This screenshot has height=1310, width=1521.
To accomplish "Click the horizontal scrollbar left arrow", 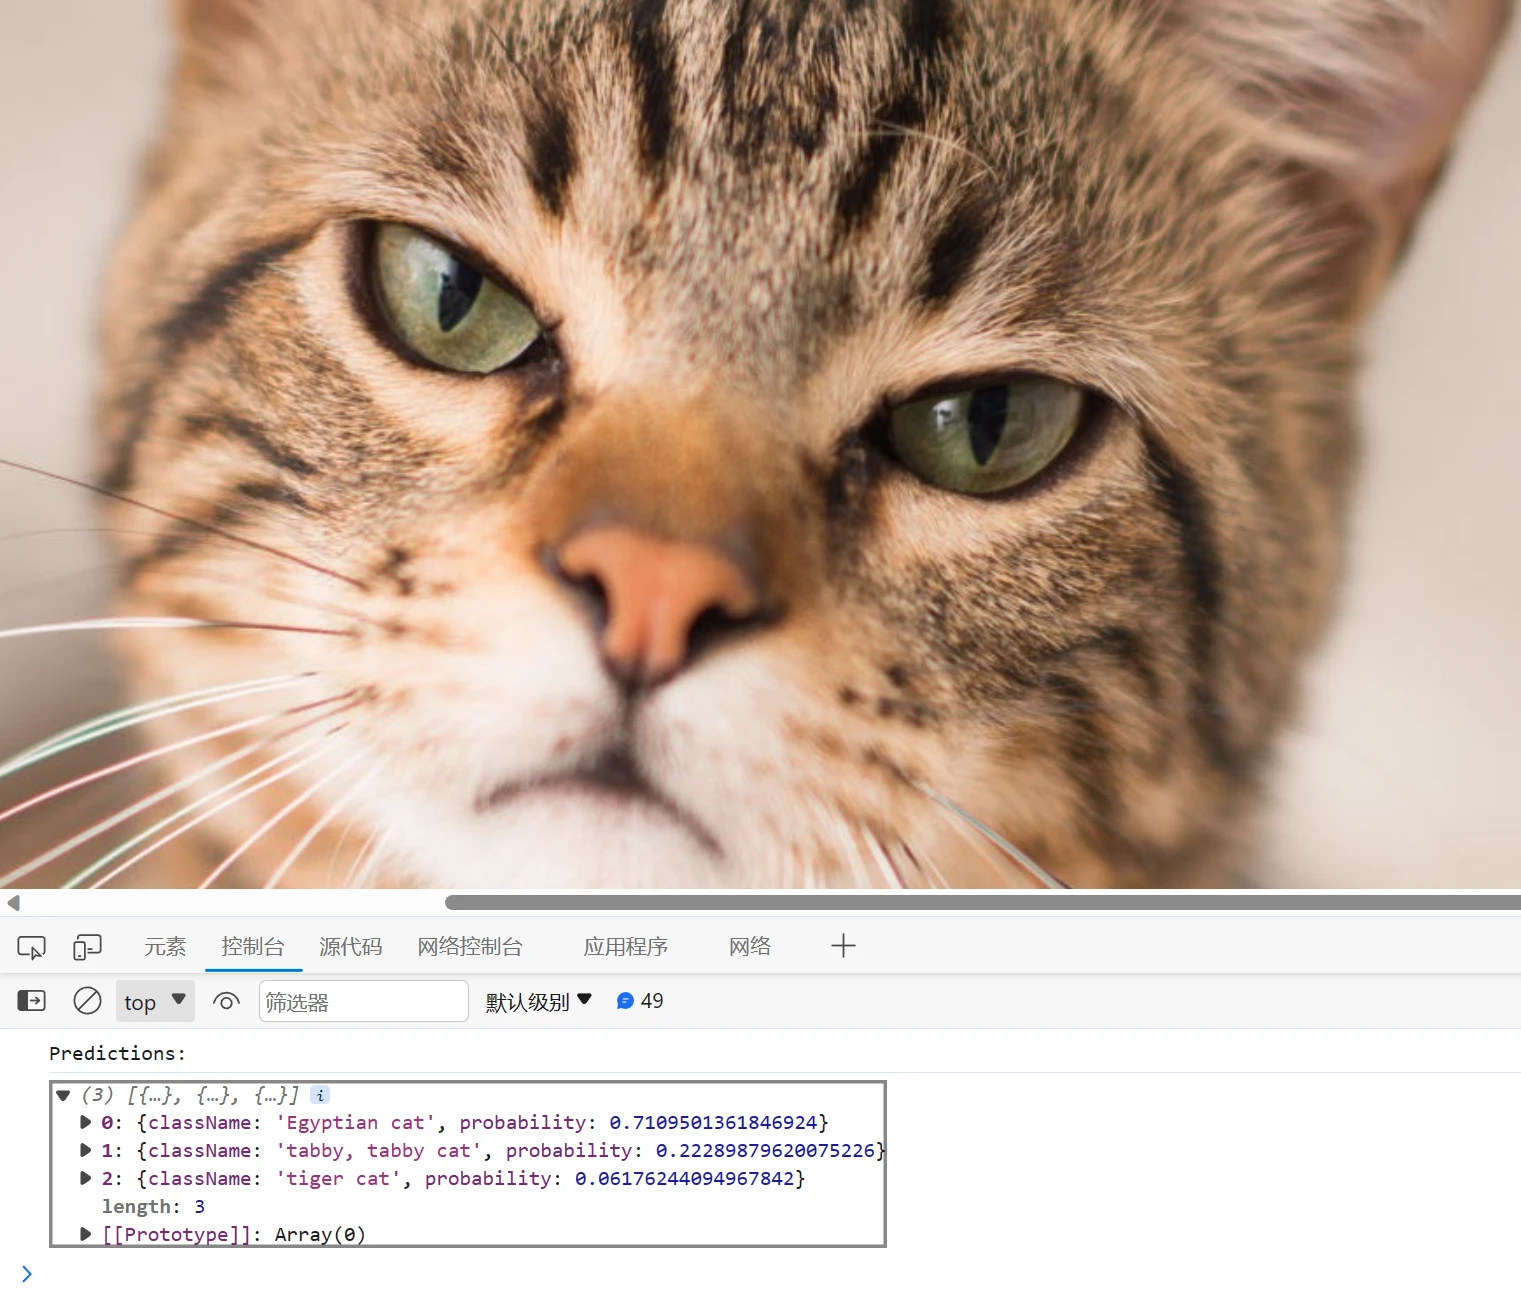I will [x=13, y=903].
